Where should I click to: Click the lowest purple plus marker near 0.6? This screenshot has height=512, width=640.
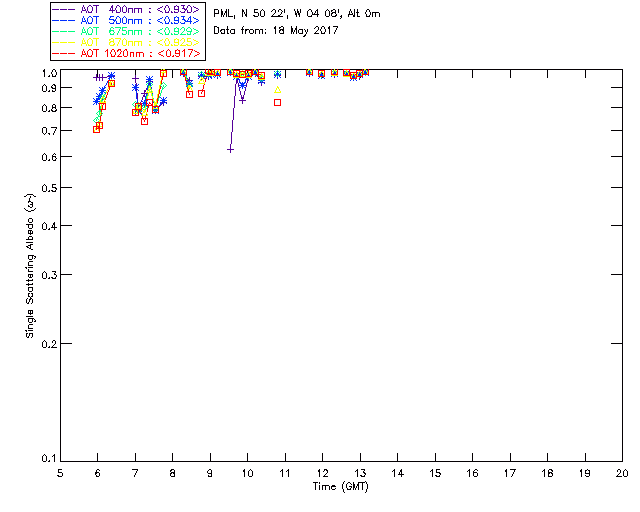[230, 150]
